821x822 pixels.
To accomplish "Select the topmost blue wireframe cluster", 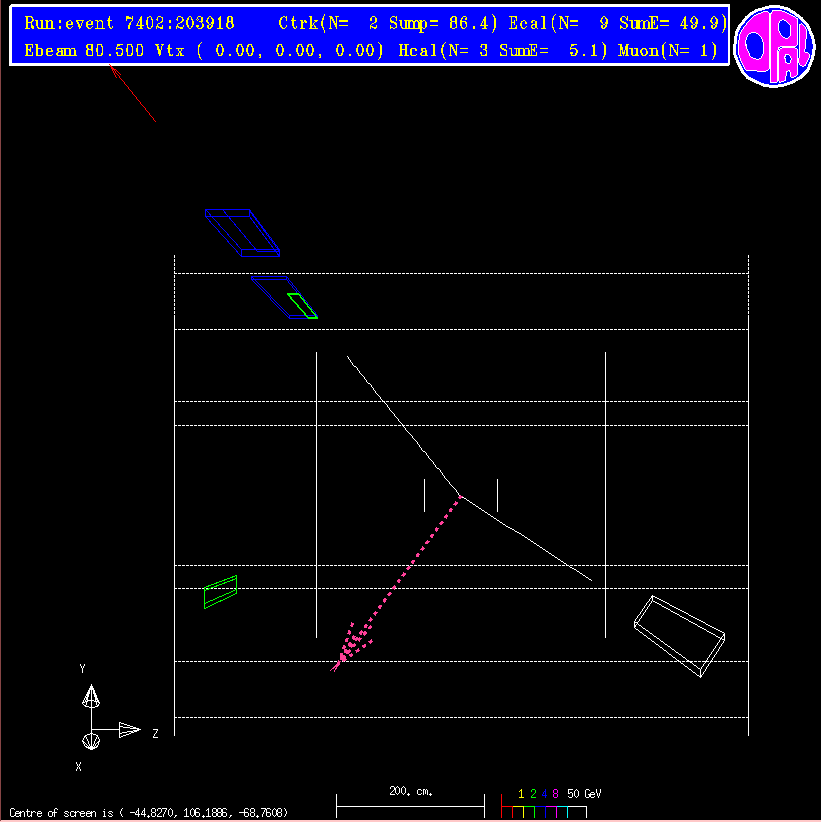I will click(x=242, y=232).
